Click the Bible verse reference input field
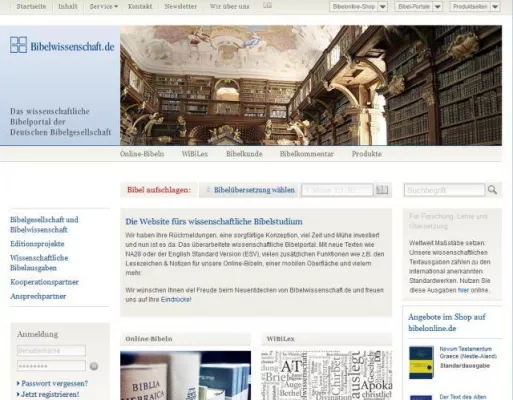The image size is (513, 400). pyautogui.click(x=337, y=190)
